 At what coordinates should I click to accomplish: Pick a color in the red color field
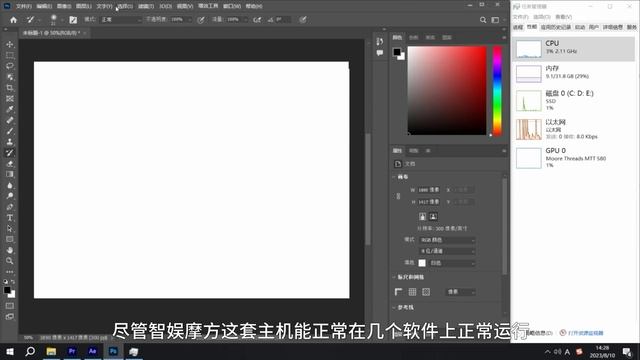coord(447,90)
